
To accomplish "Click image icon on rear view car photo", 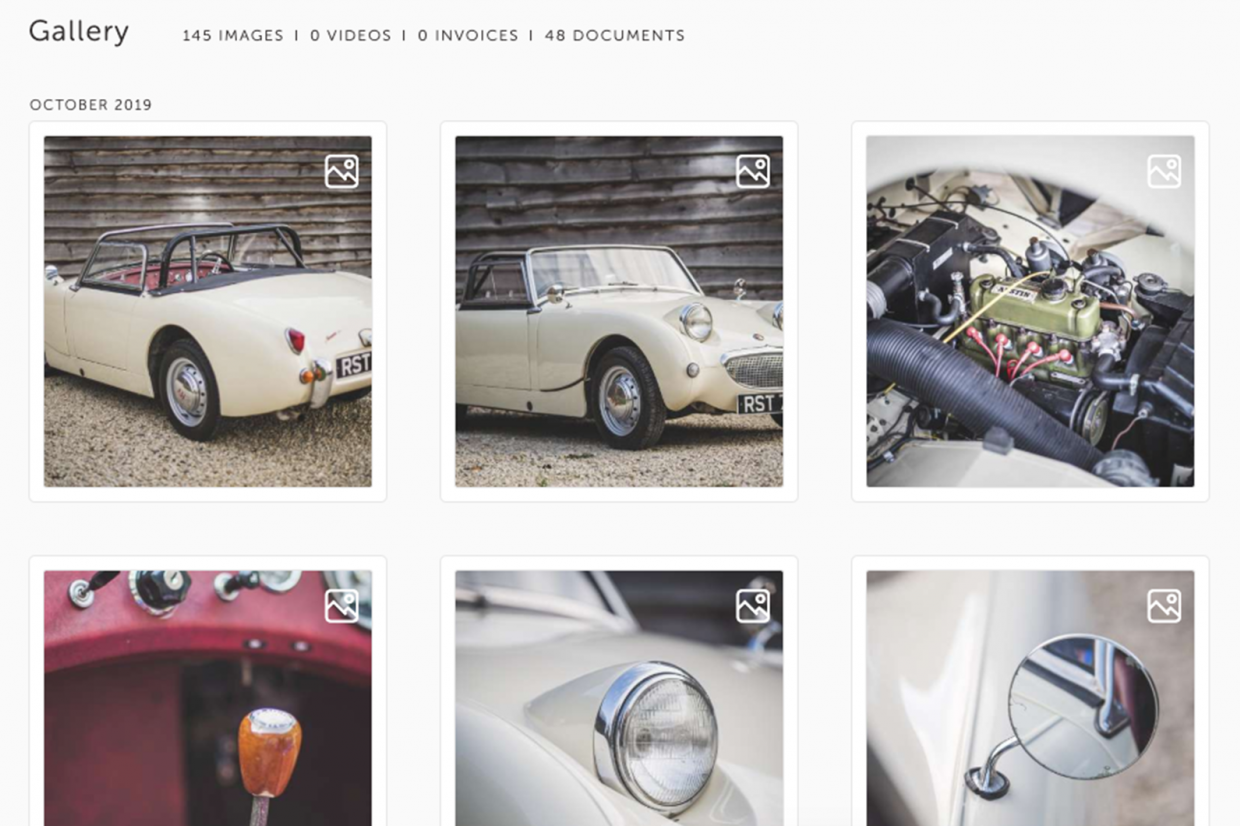I will pyautogui.click(x=341, y=171).
